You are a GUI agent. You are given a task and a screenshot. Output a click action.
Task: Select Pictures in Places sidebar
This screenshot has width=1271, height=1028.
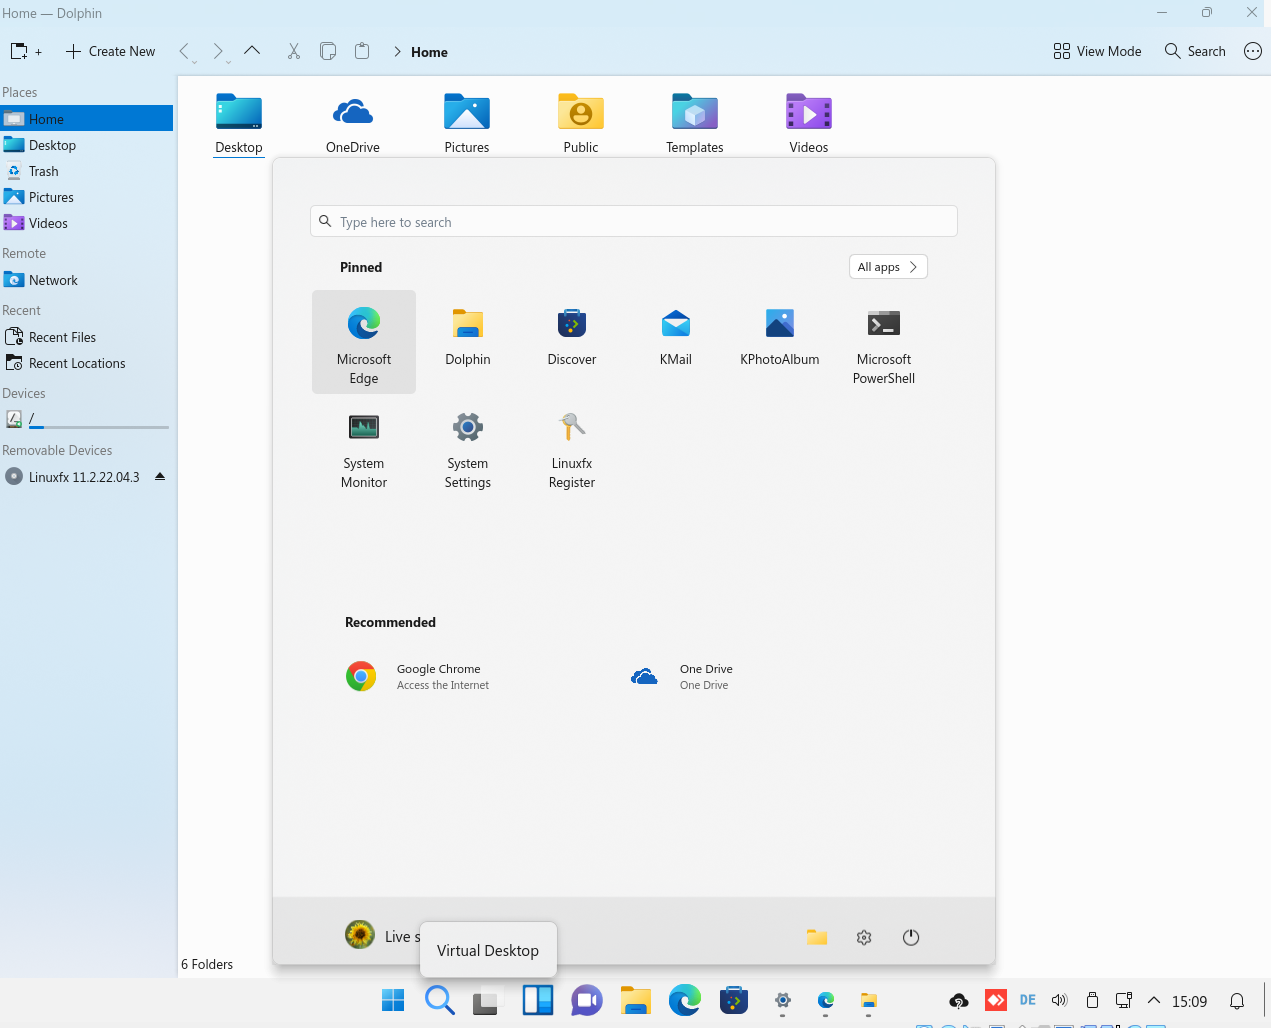click(86, 197)
